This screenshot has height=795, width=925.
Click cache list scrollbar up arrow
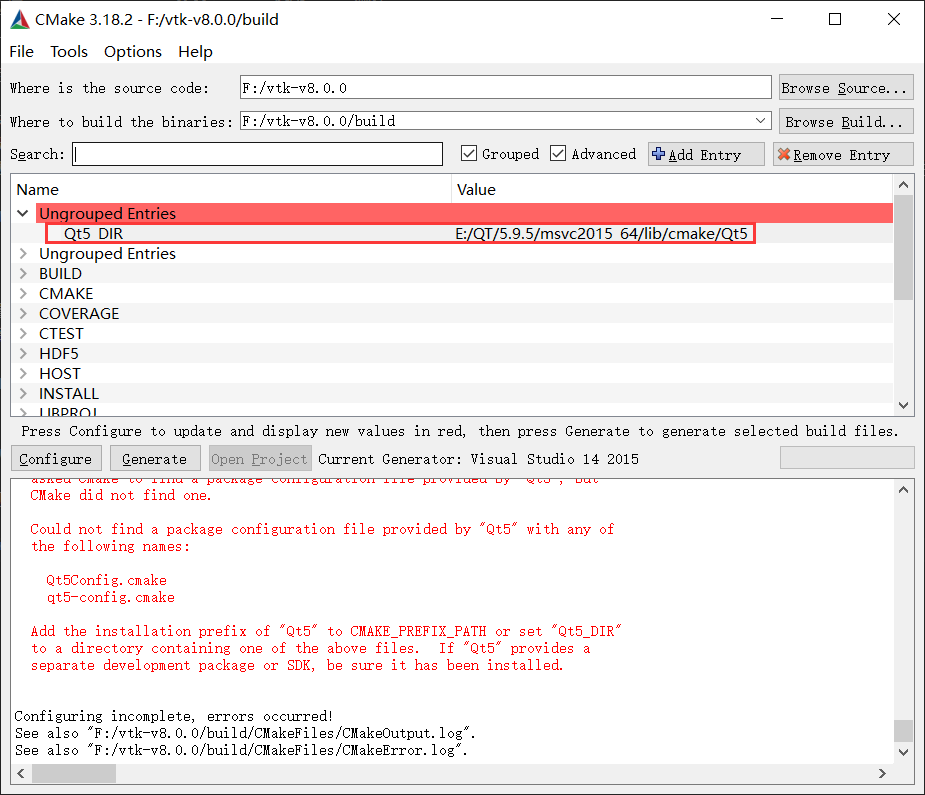pyautogui.click(x=903, y=185)
